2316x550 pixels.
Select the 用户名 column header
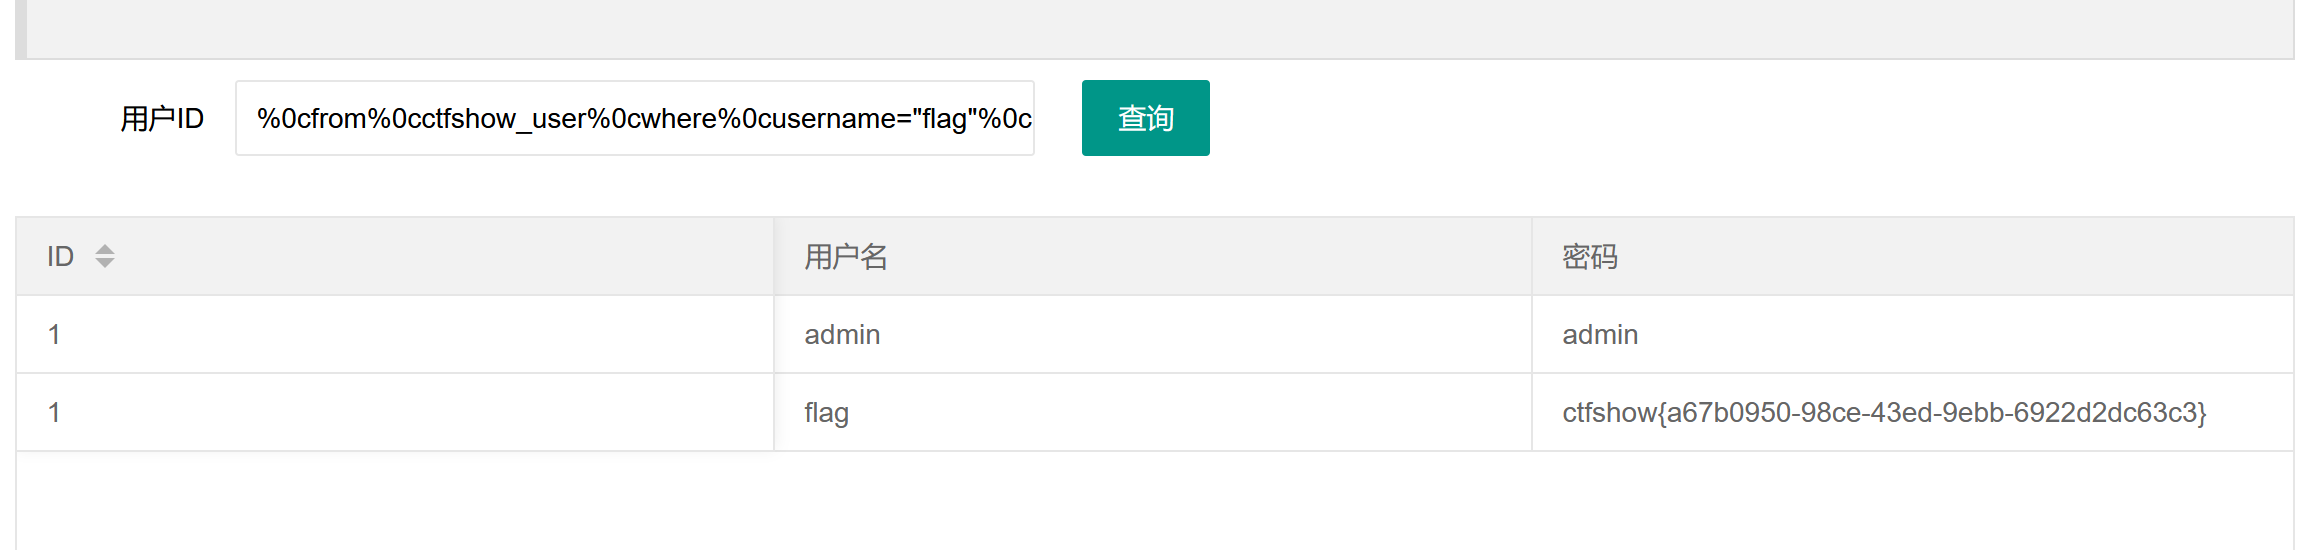(846, 257)
